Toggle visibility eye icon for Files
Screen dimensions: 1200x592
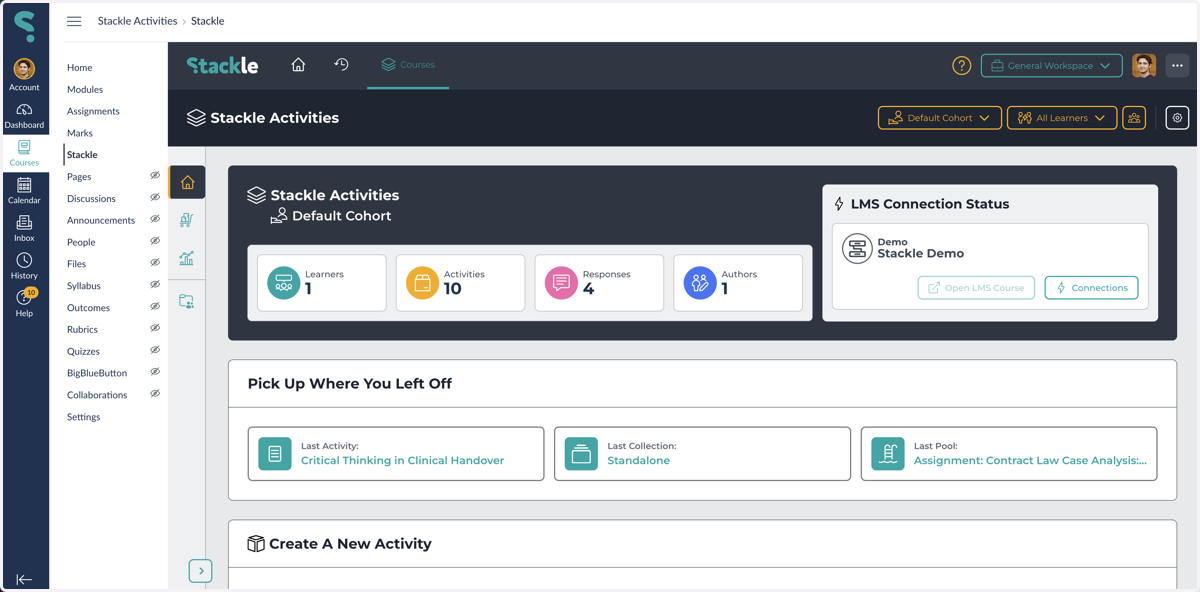[155, 263]
